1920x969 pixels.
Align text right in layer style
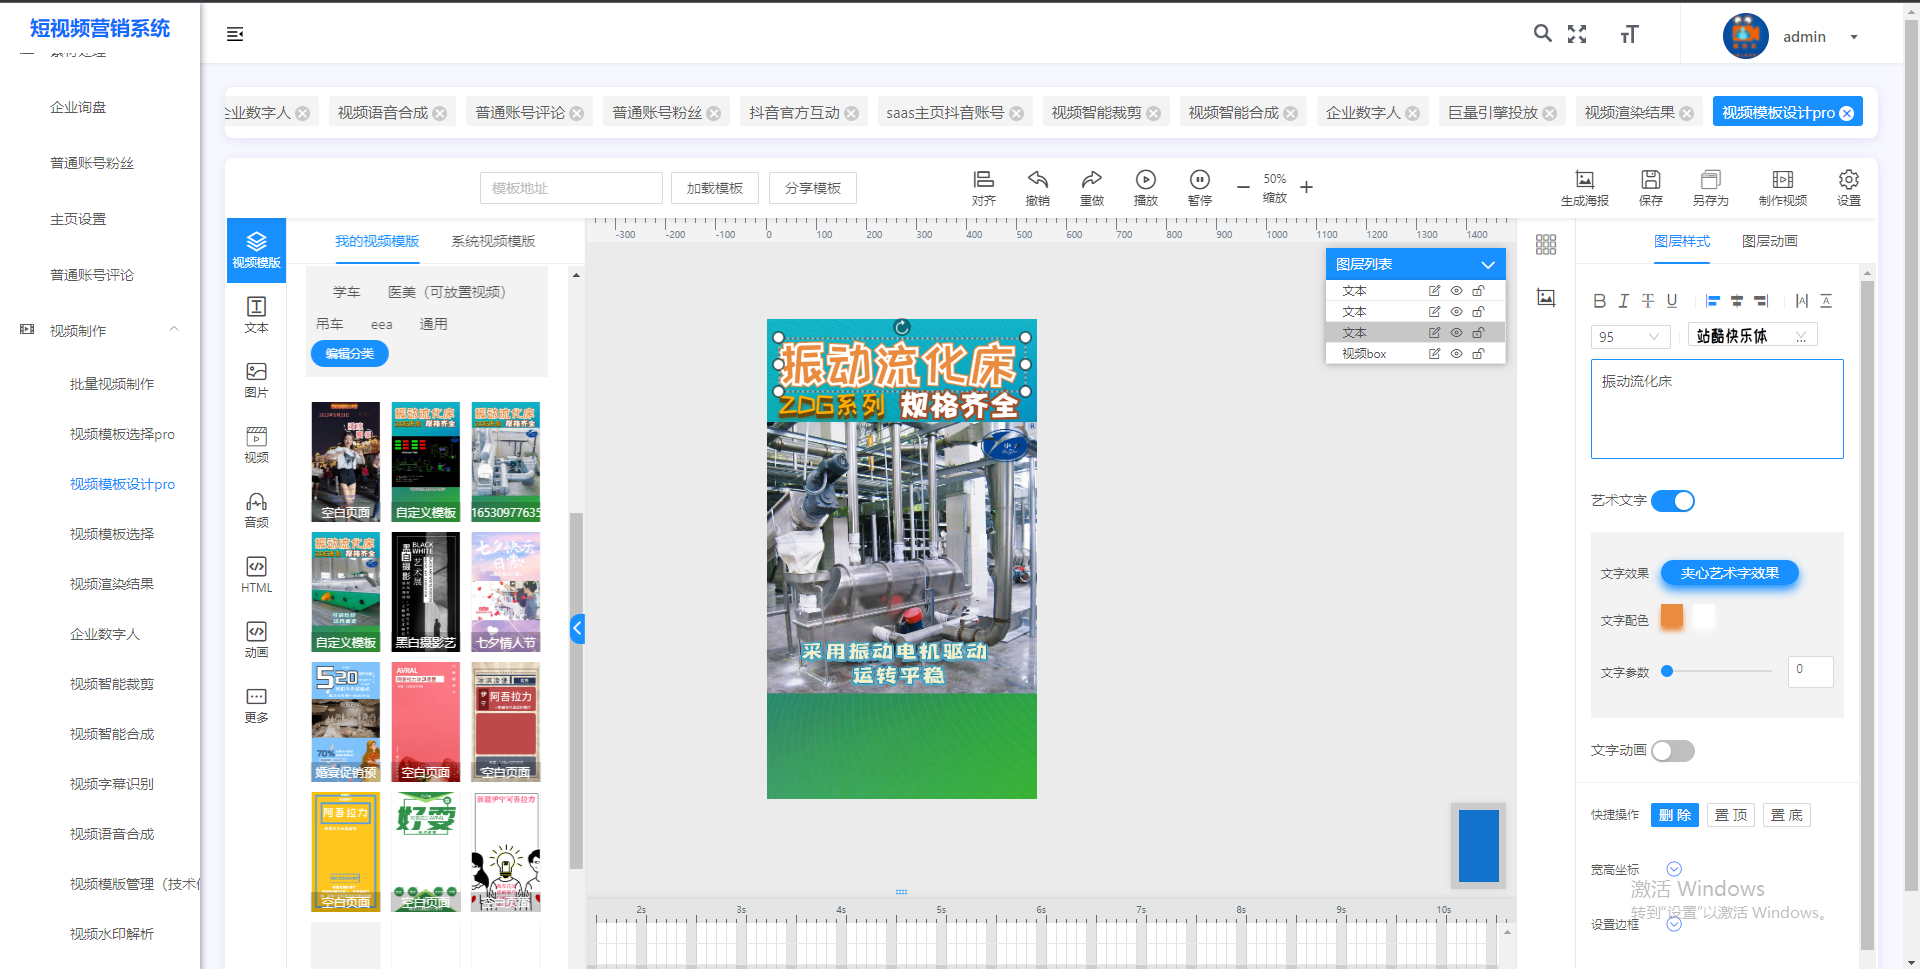1761,301
